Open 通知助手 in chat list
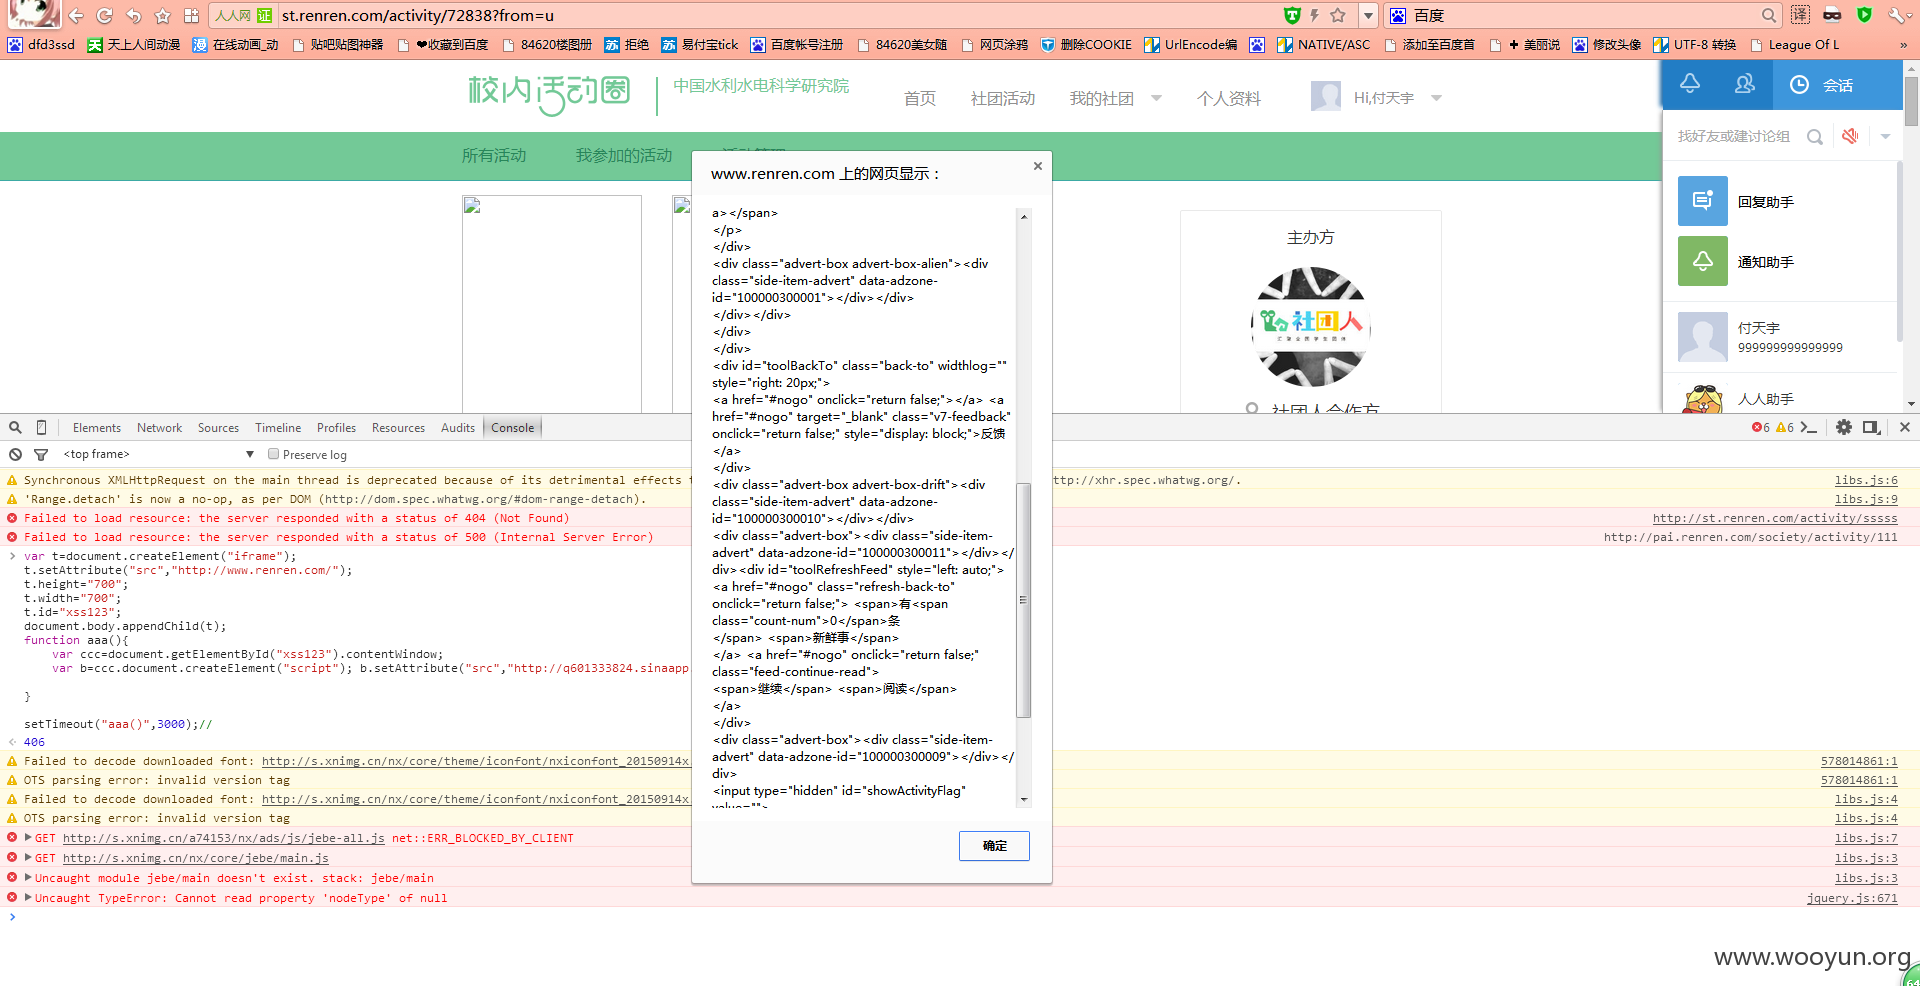 click(x=1780, y=261)
